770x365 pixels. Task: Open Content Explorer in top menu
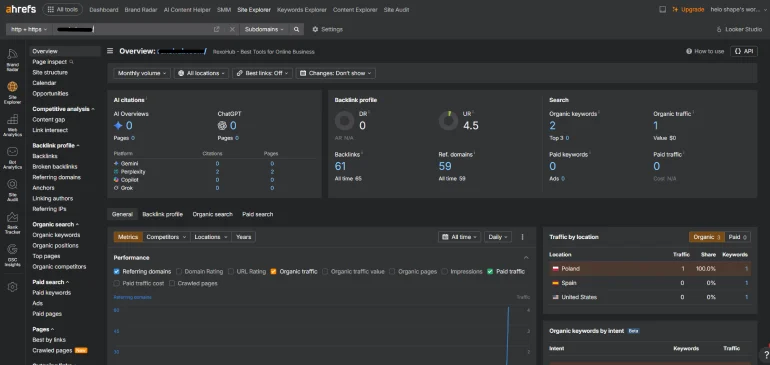[x=355, y=10]
